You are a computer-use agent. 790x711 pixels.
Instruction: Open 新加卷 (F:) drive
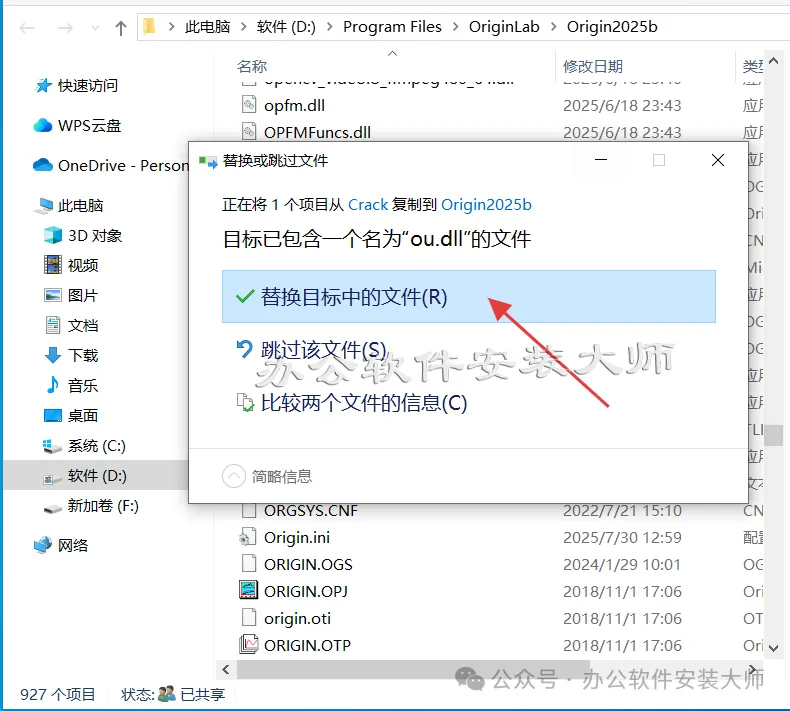(x=103, y=505)
